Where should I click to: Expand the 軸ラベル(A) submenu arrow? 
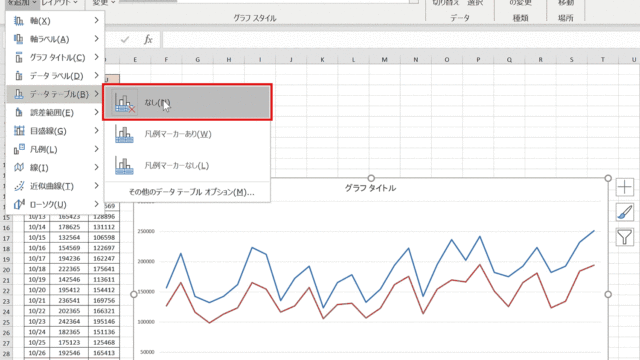point(96,39)
